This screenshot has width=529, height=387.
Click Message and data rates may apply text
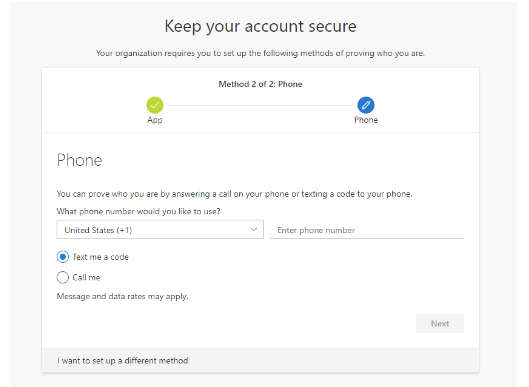122,297
